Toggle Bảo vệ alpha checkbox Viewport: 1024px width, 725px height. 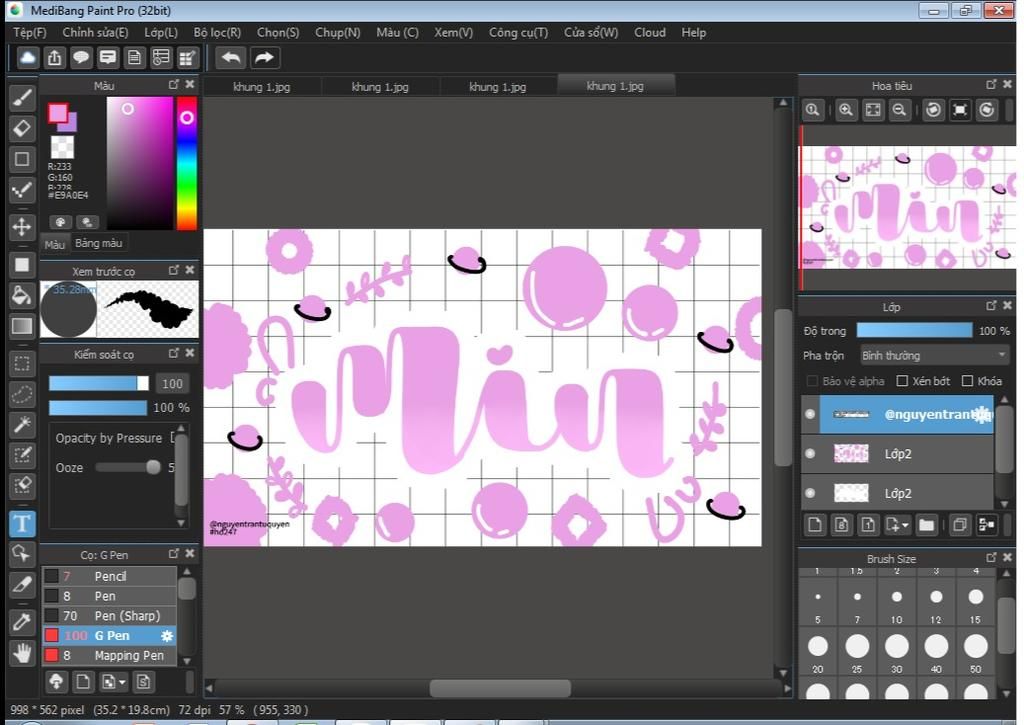pos(812,381)
